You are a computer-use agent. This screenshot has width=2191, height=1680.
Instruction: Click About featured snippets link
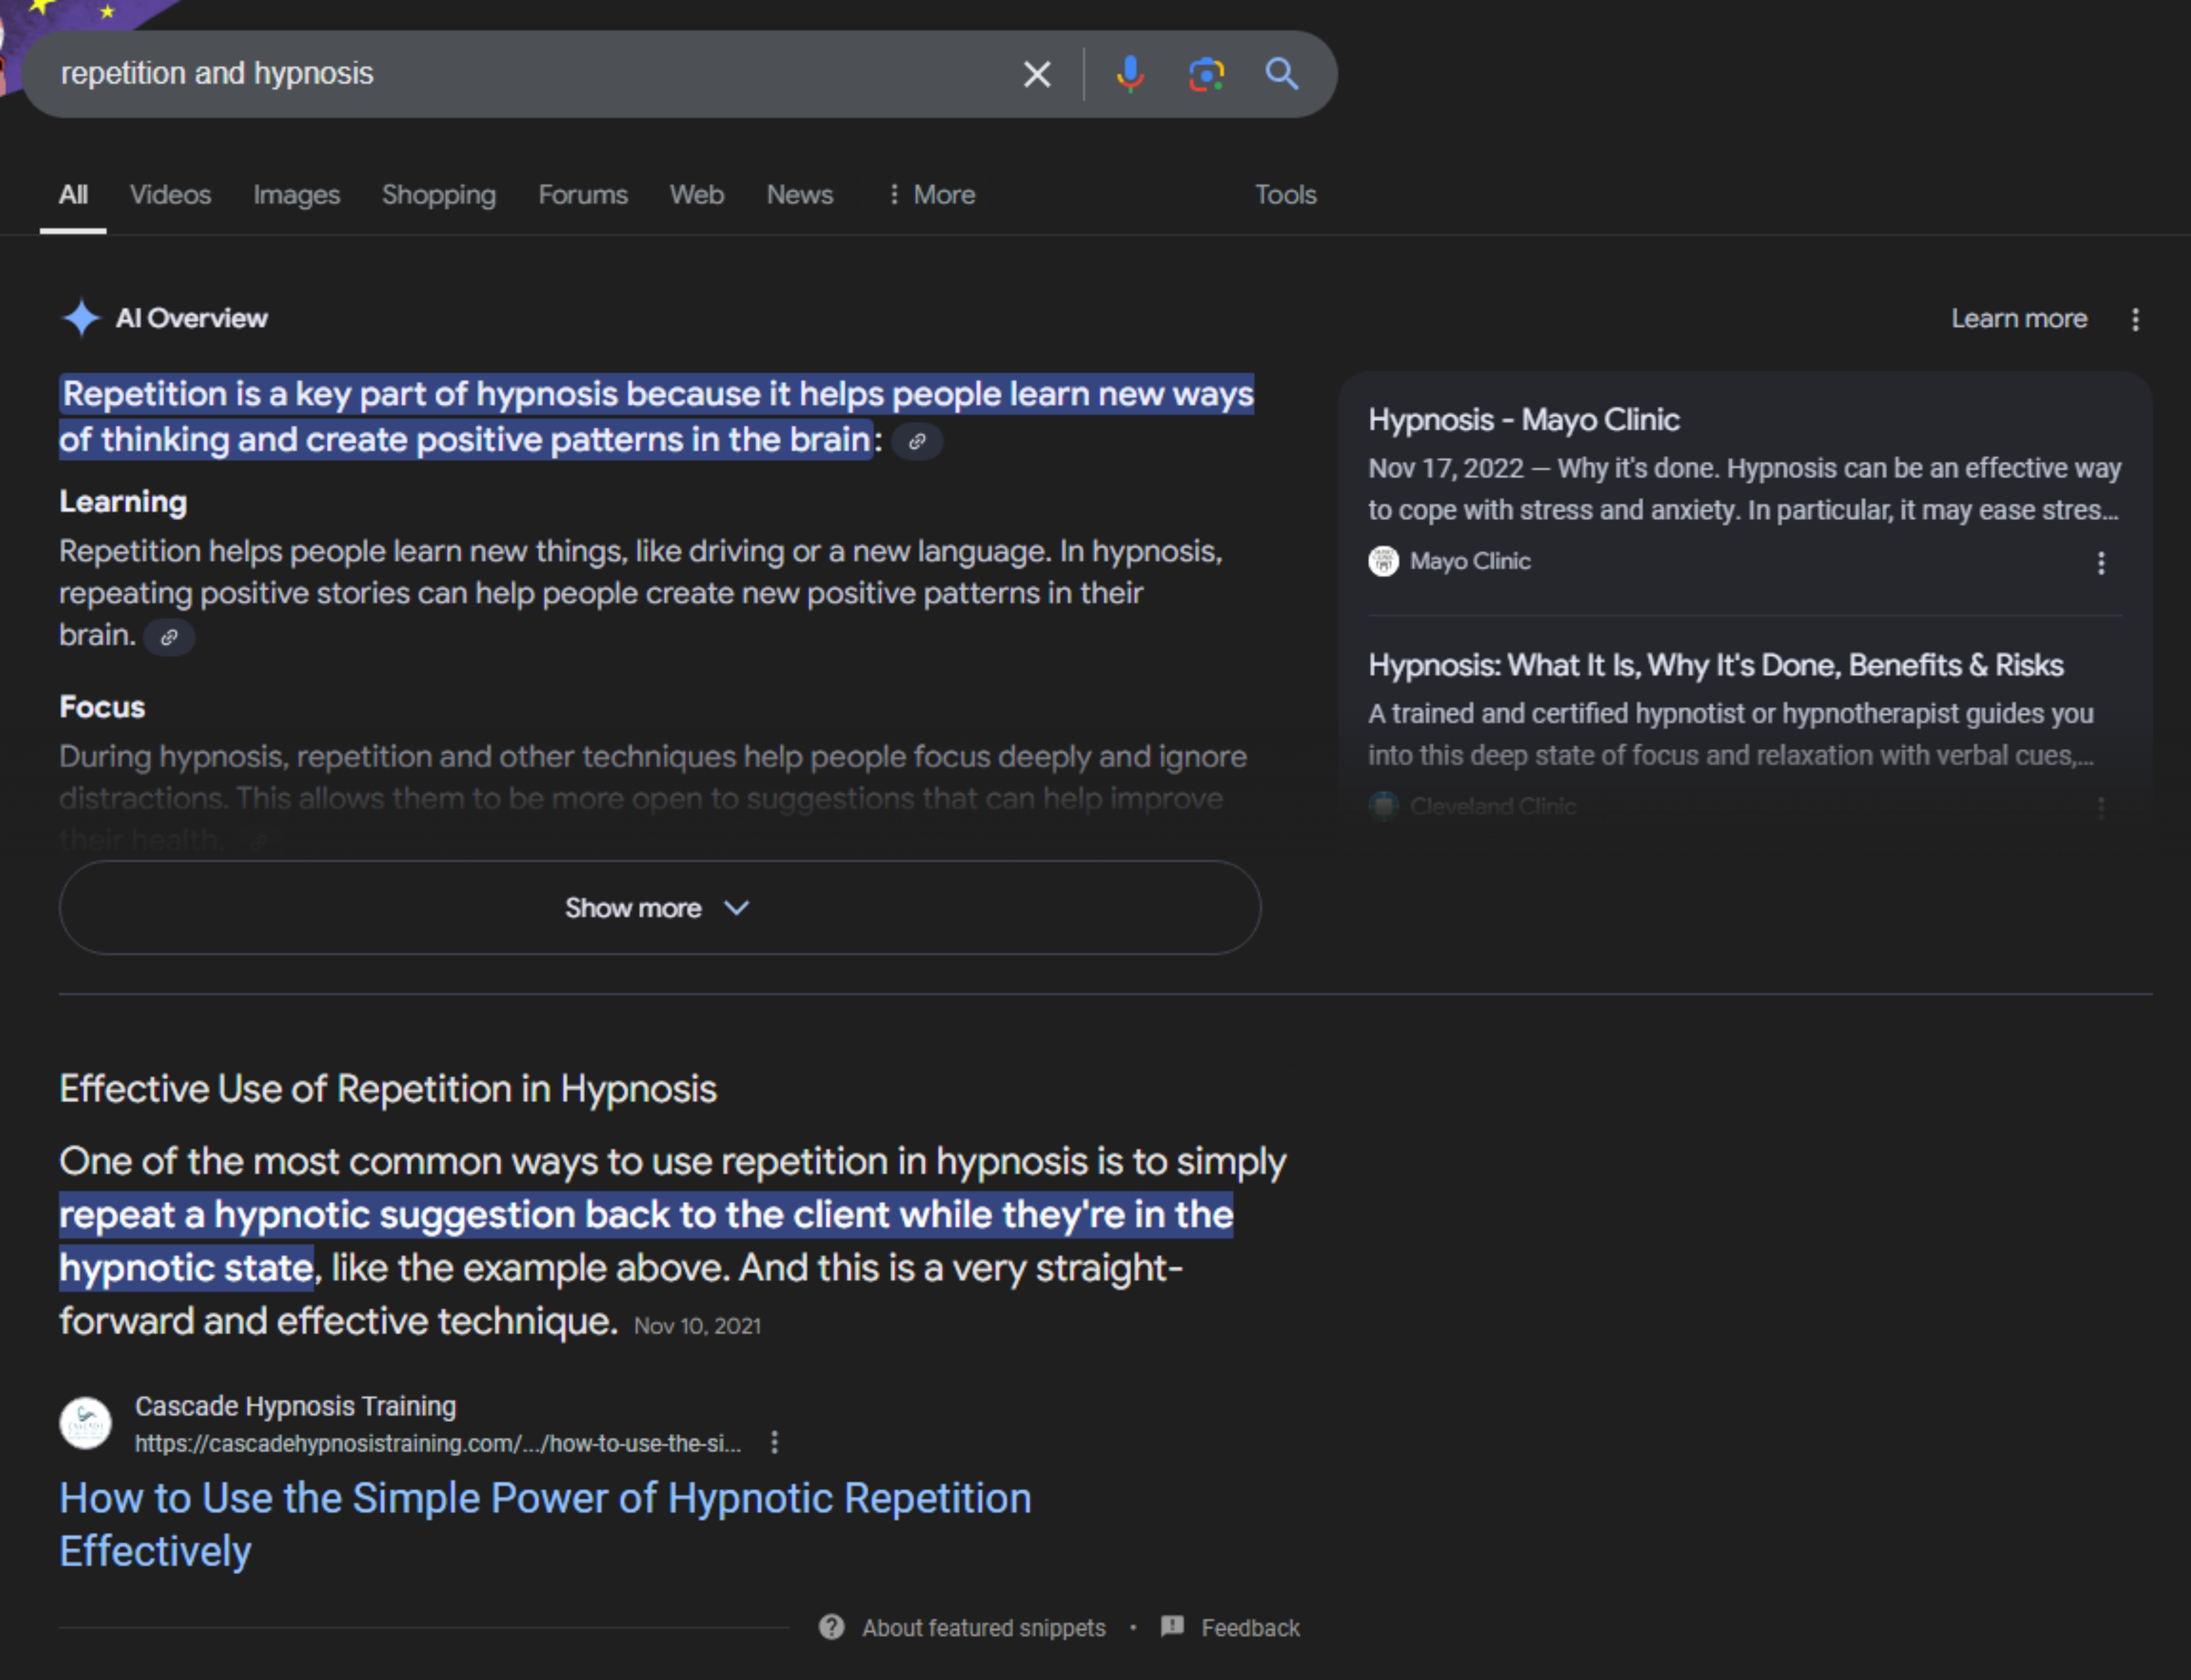tap(984, 1628)
